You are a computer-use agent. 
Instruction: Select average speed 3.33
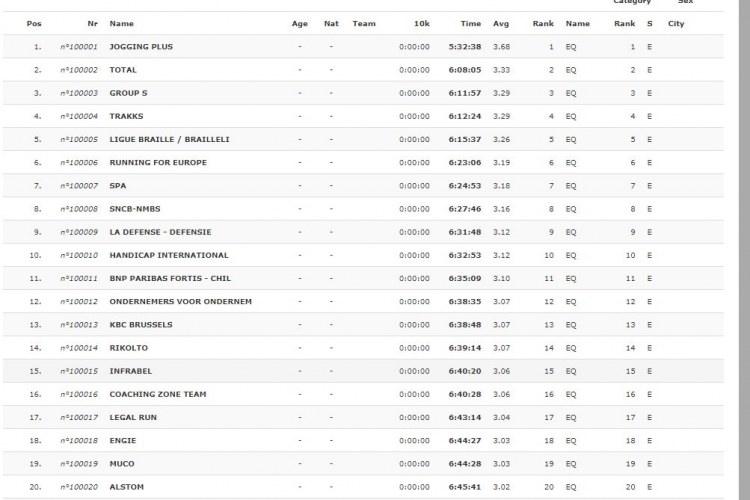pos(501,70)
